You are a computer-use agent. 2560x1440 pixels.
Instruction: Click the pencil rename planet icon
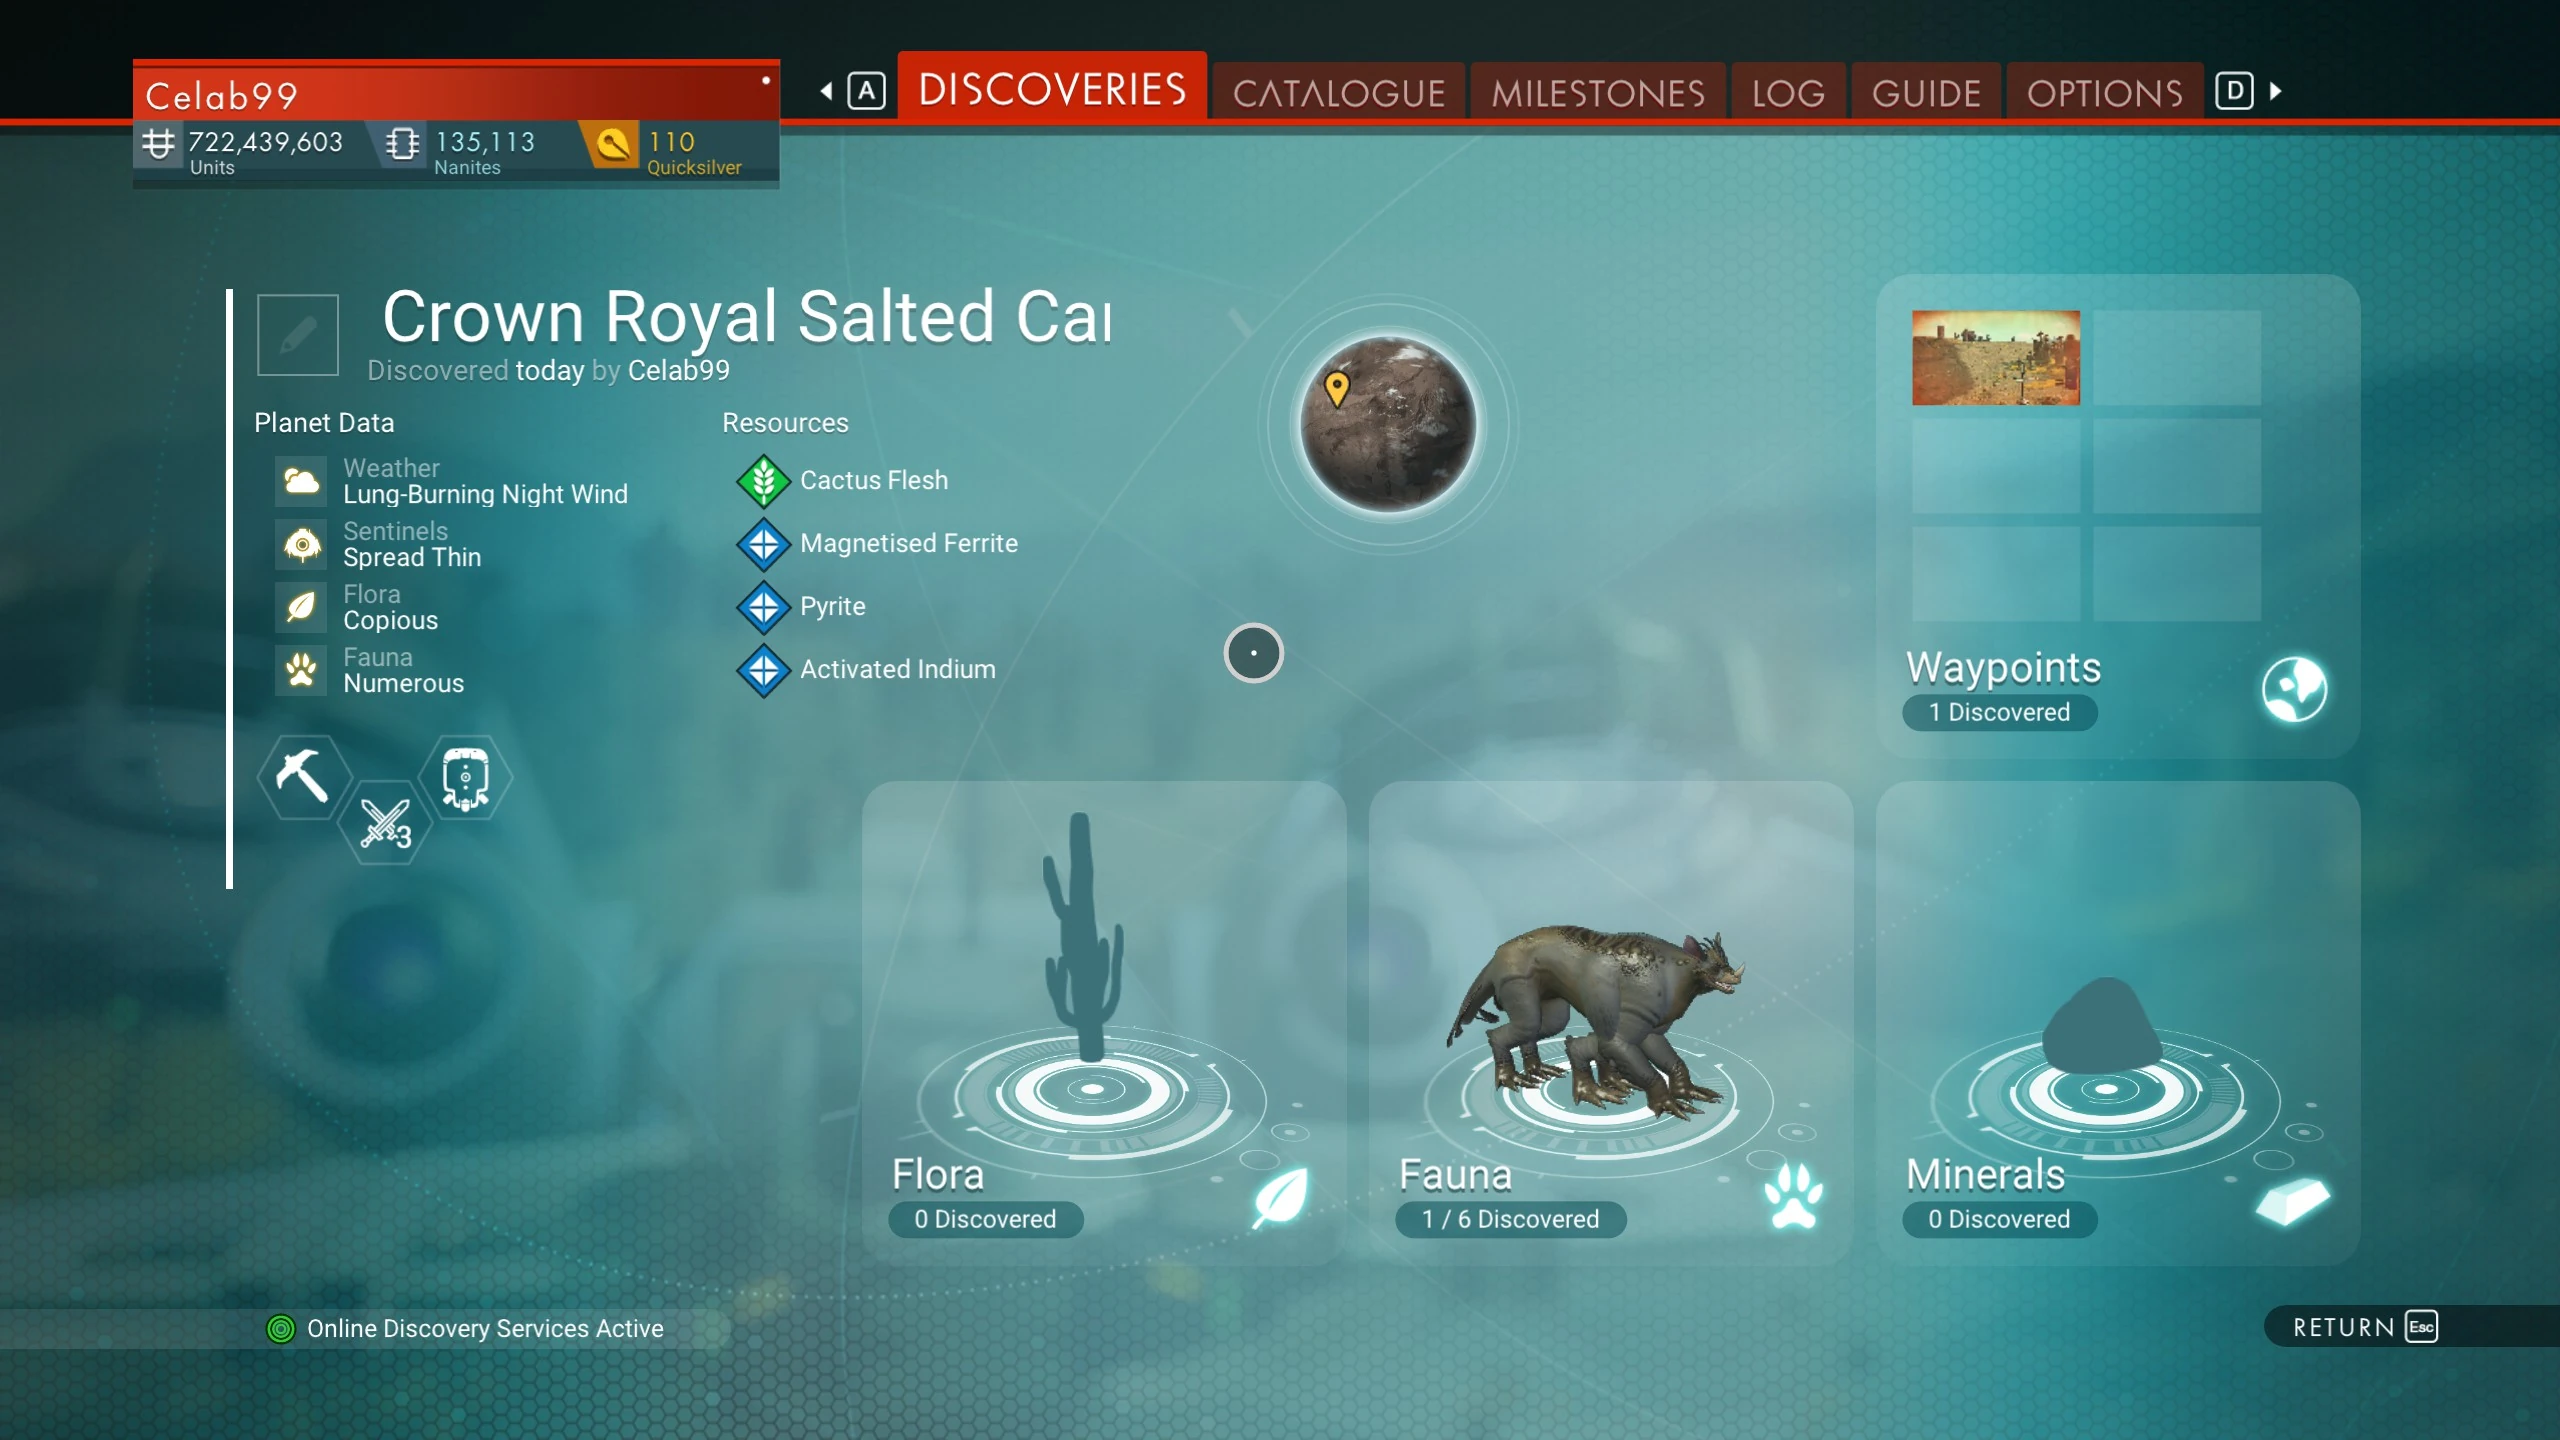click(x=298, y=335)
